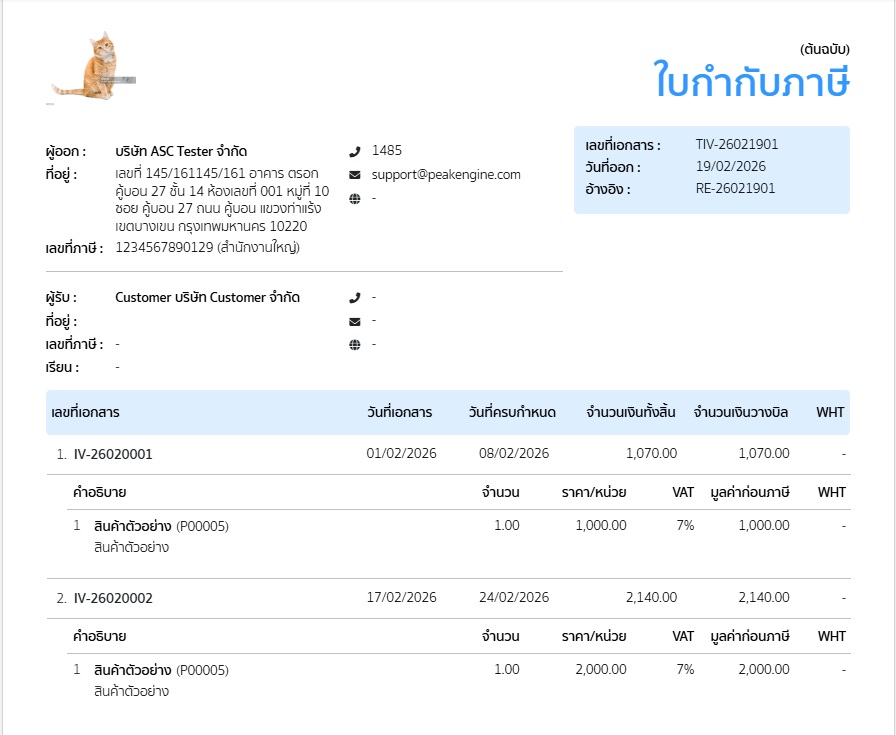
Task: Click the phone icon in recipient contact section
Action: pyautogui.click(x=353, y=296)
